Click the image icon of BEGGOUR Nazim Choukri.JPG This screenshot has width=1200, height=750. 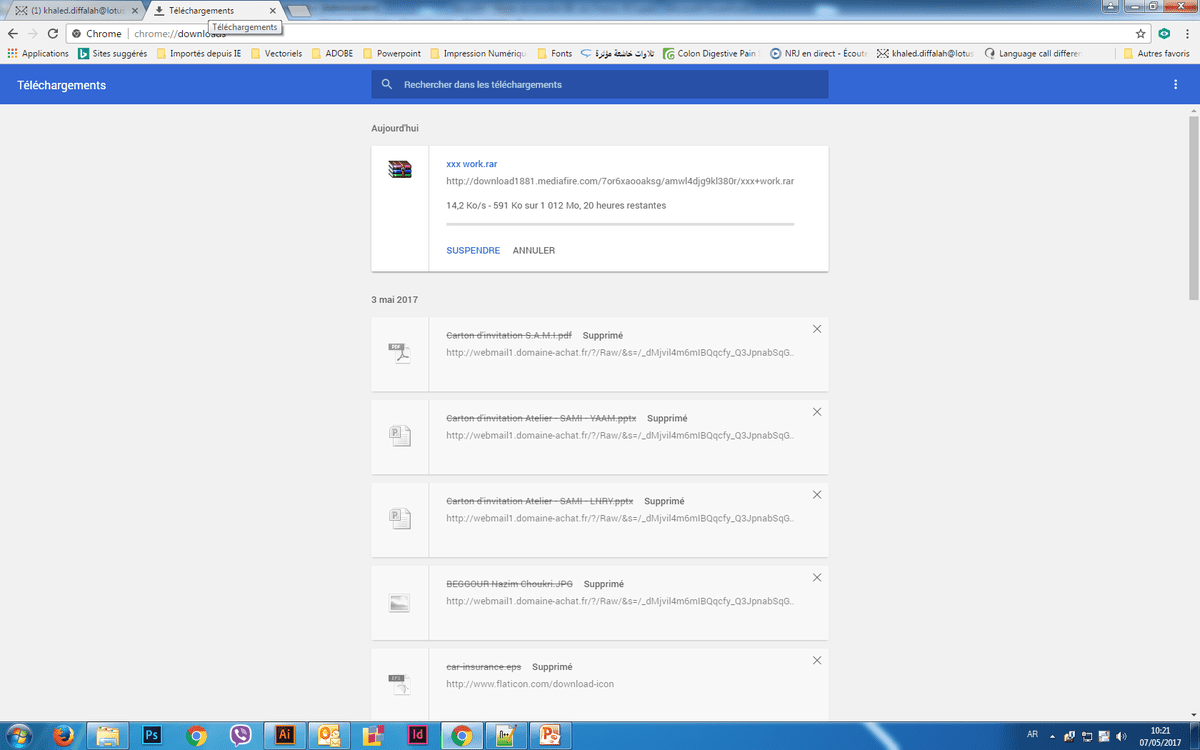click(x=400, y=603)
